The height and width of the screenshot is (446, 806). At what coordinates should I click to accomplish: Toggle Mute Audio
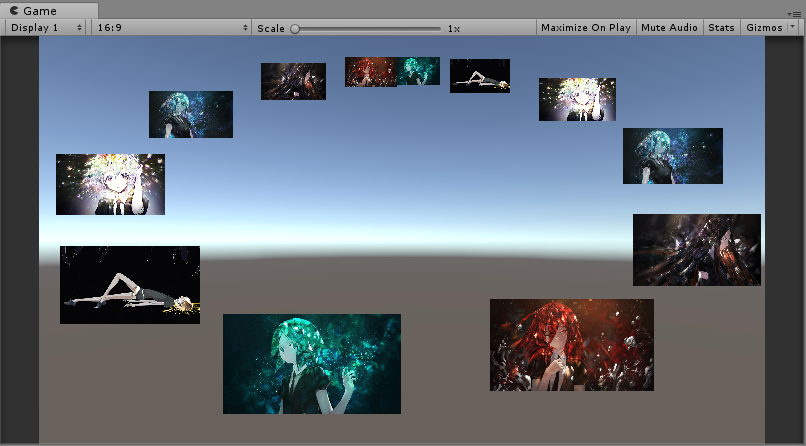click(669, 28)
